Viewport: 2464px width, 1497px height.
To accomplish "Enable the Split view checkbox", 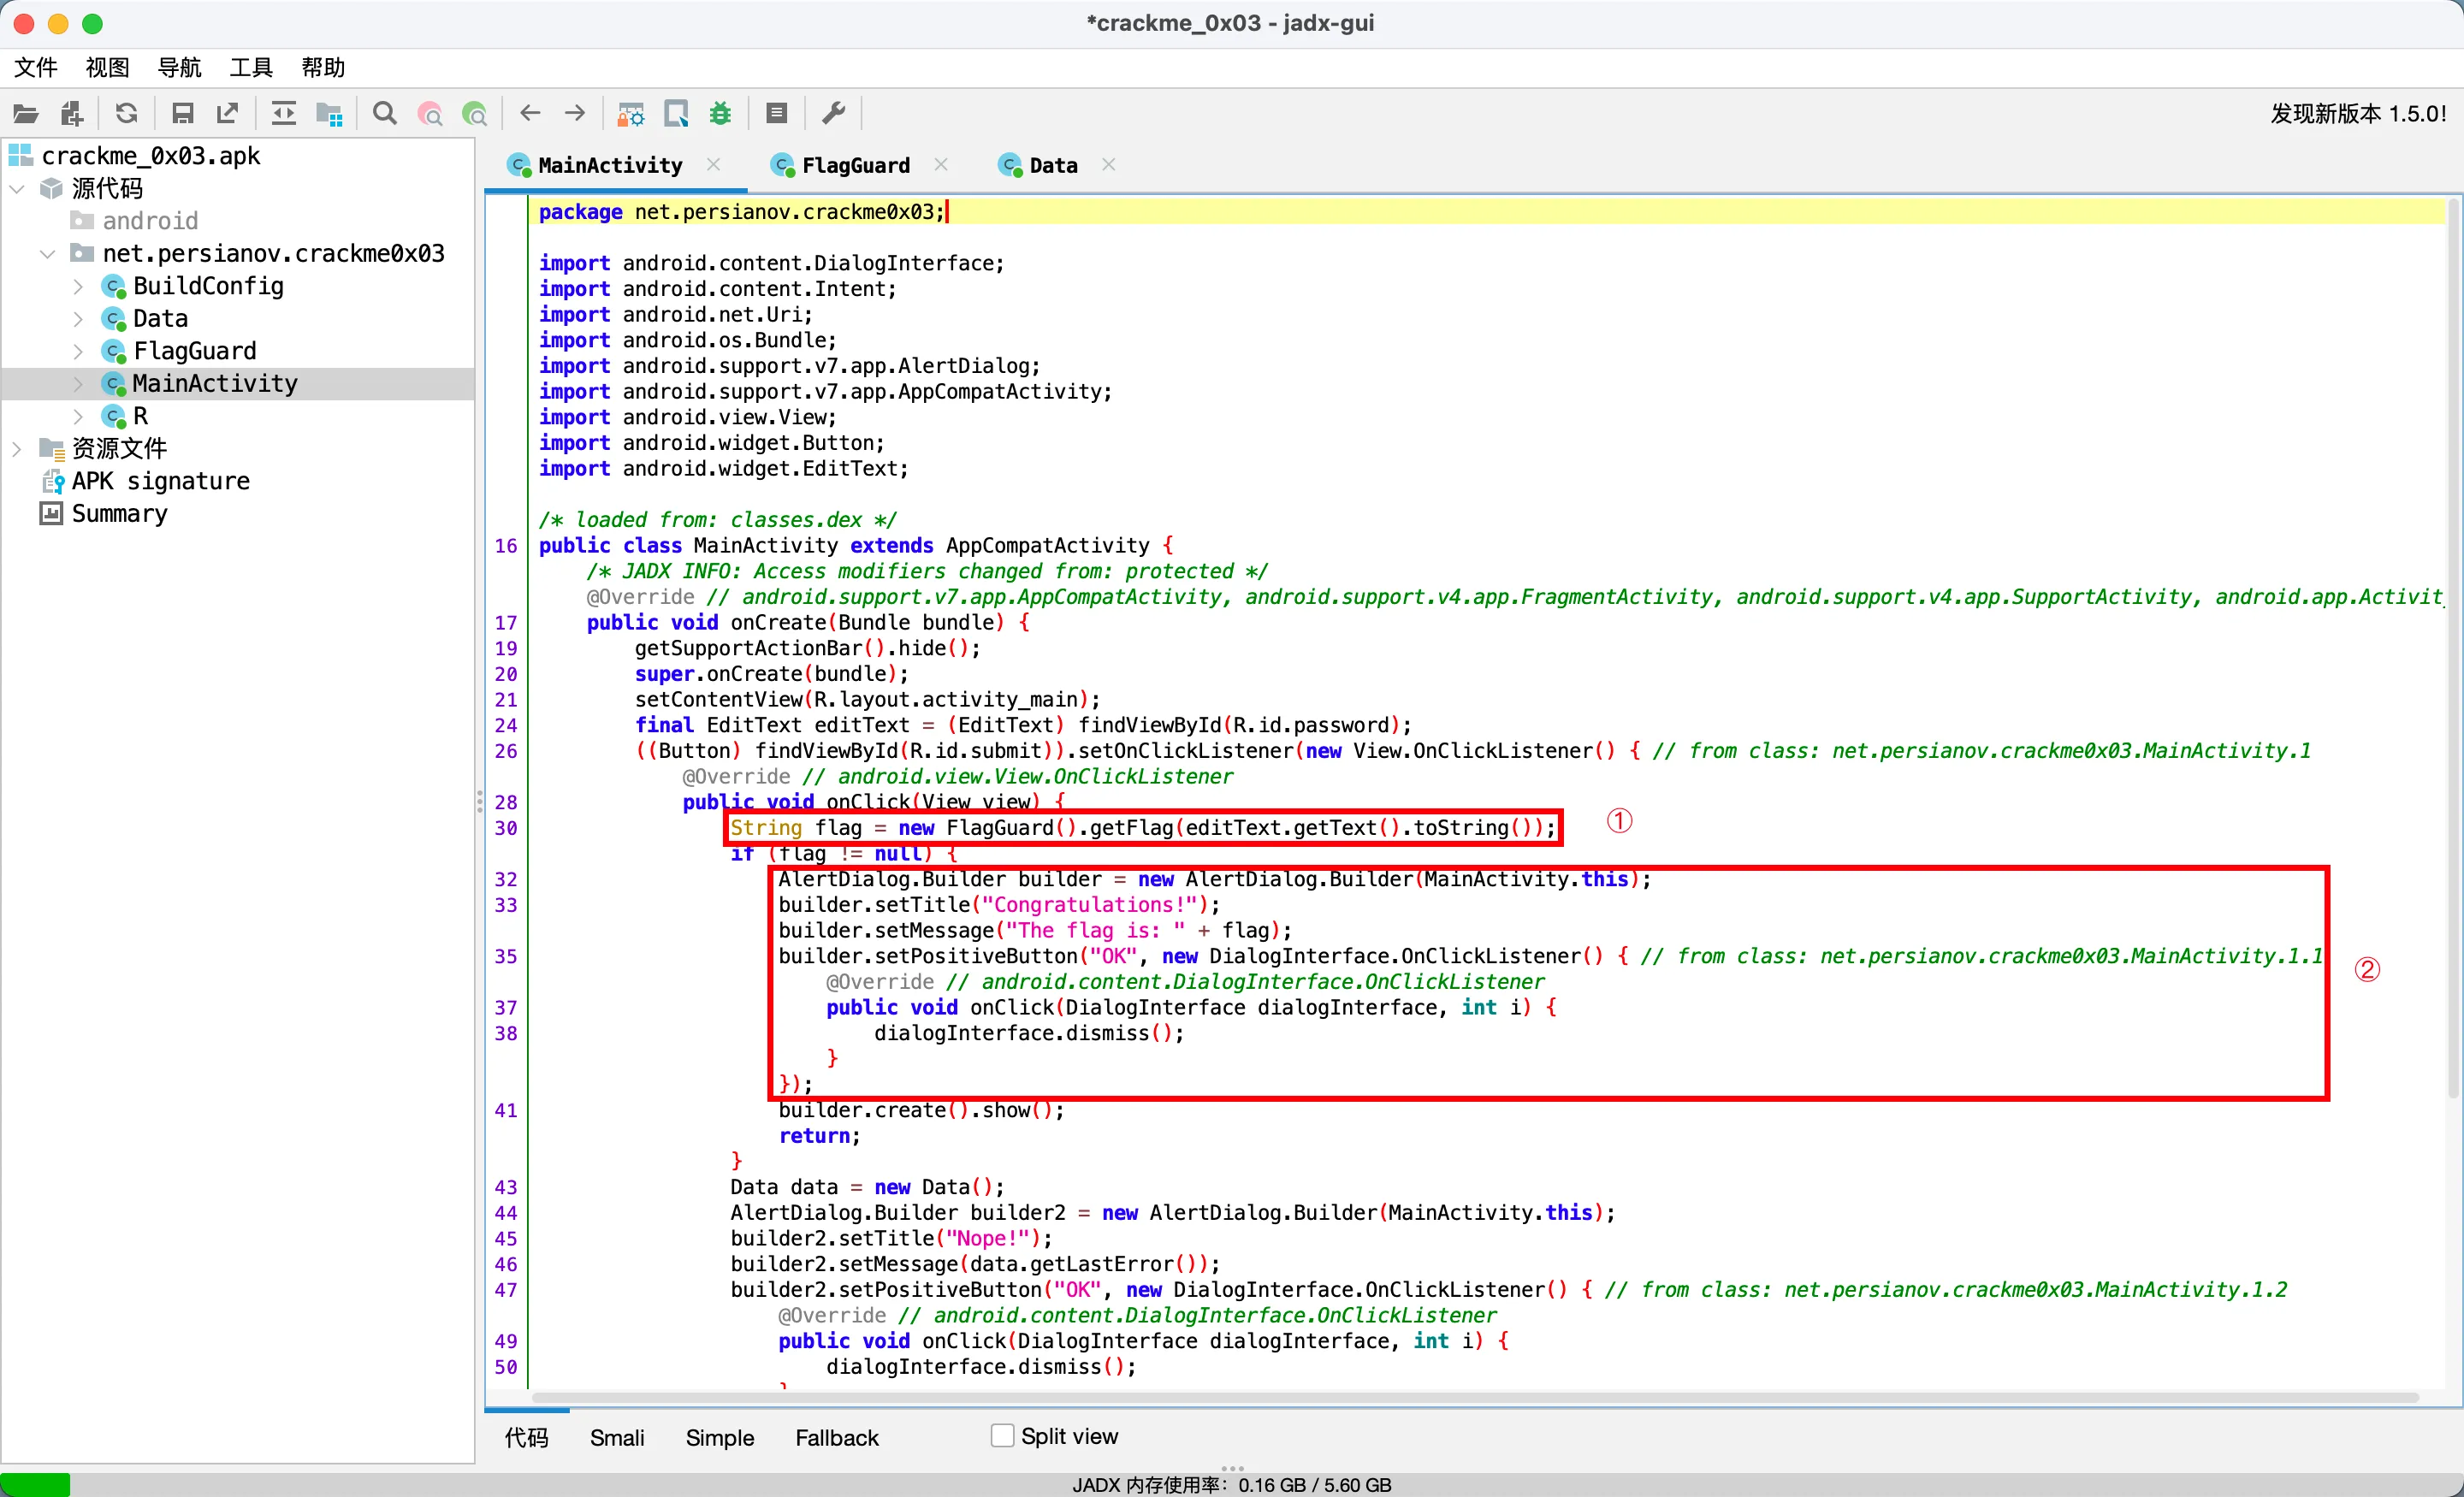I will pyautogui.click(x=1002, y=1436).
